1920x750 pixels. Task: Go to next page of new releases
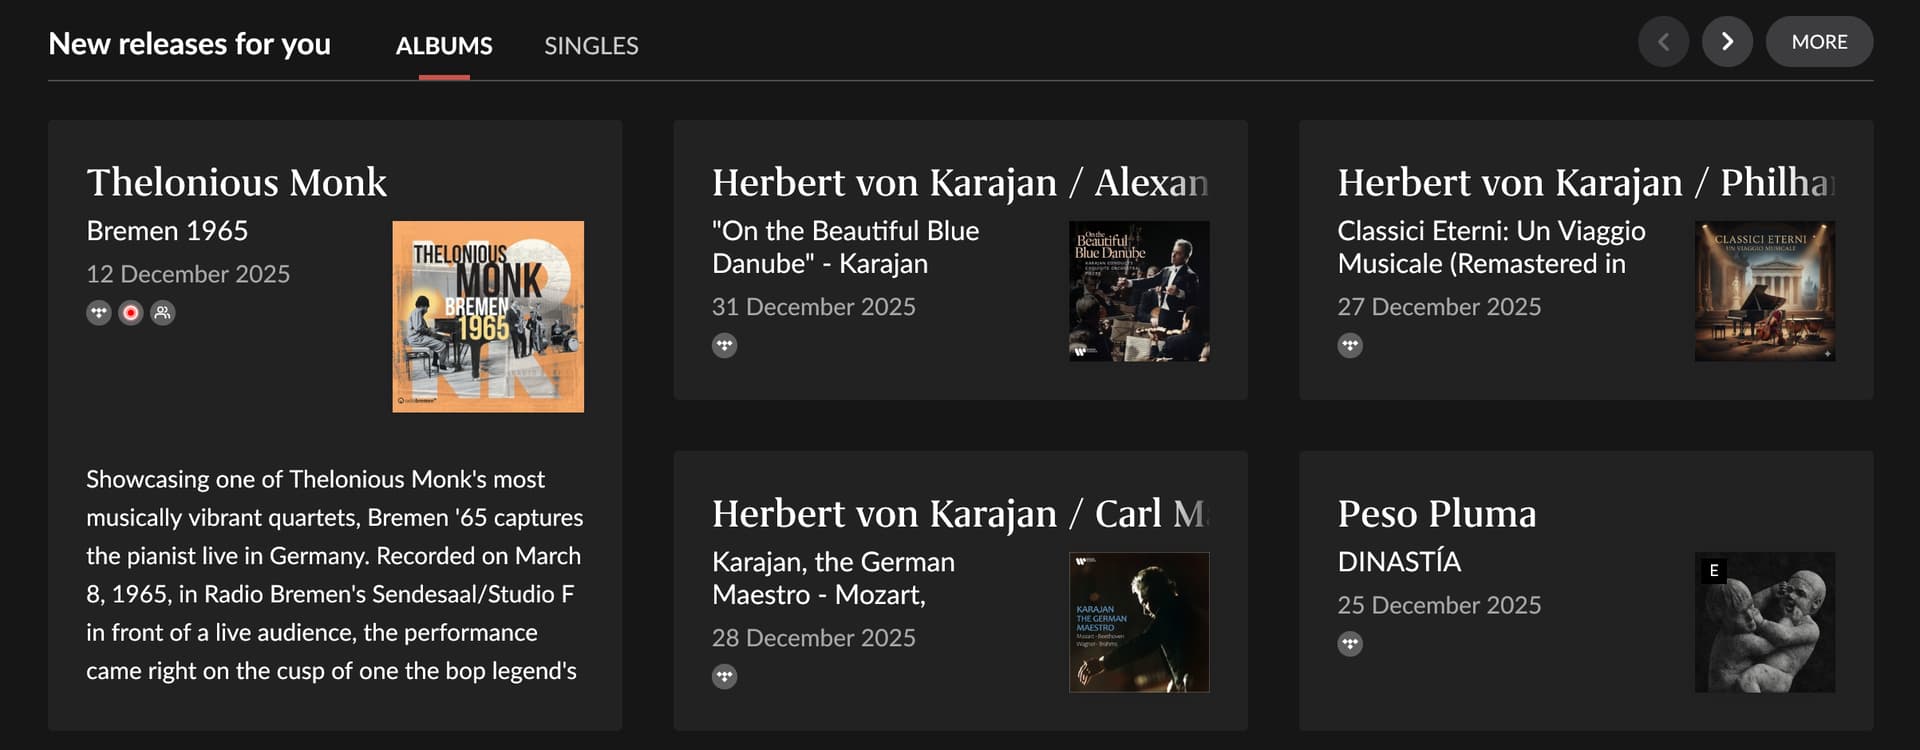tap(1727, 42)
